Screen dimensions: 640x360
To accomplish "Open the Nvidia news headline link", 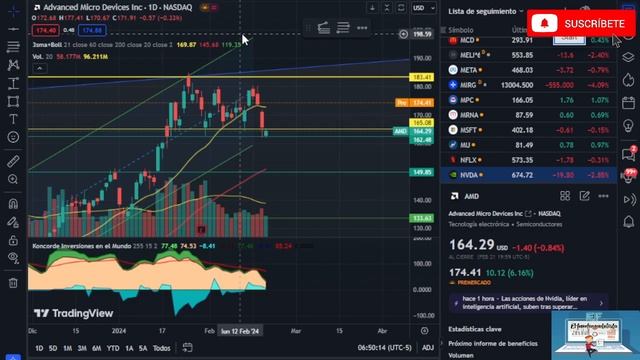I will pyautogui.click(x=528, y=303).
